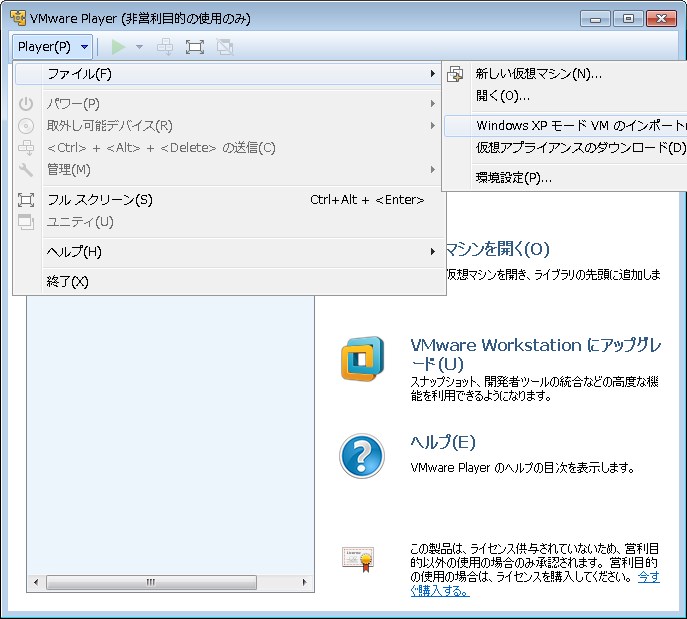Choose 開く(O)... in submenu
The image size is (687, 619).
tap(566, 96)
